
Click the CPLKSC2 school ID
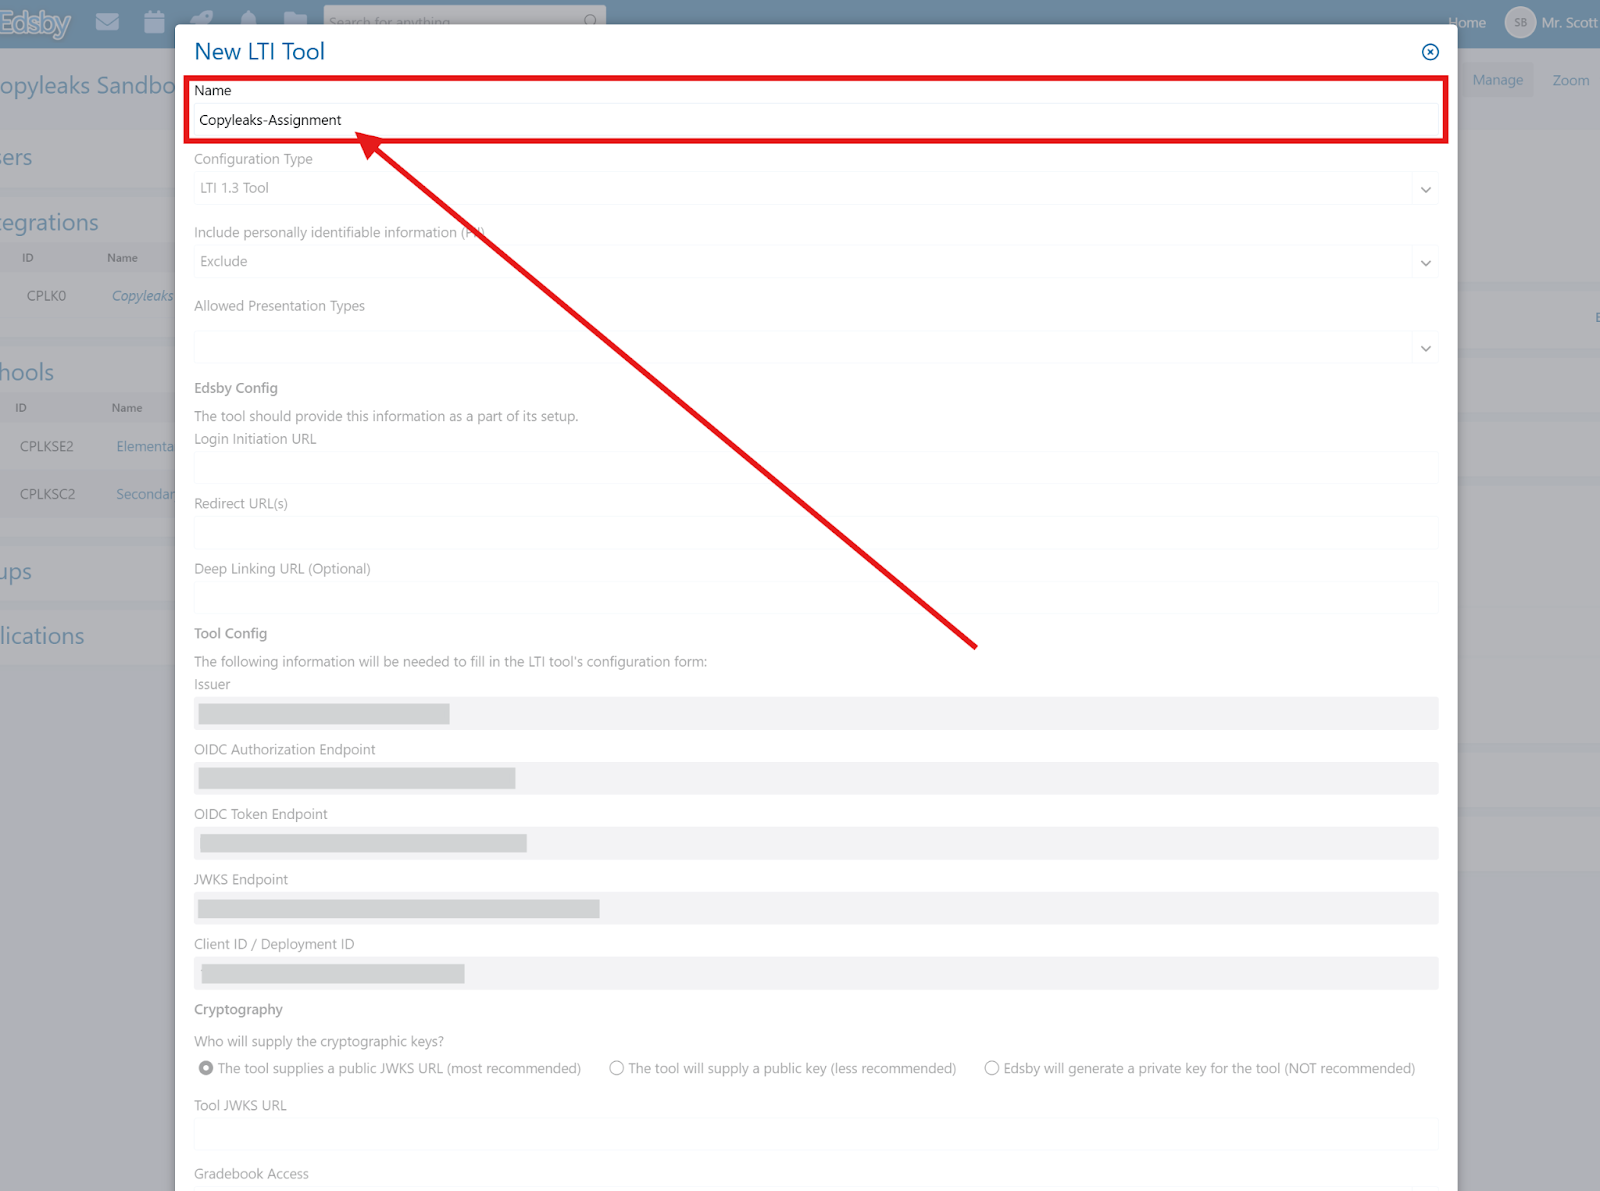[47, 494]
